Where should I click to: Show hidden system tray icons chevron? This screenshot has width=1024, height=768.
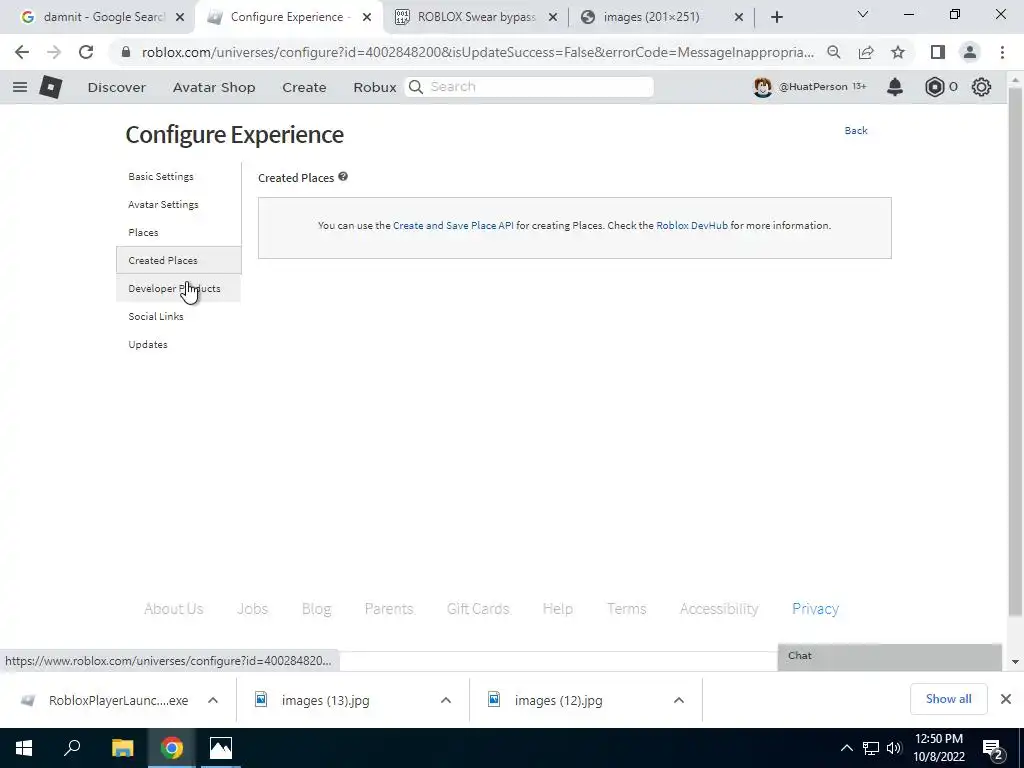click(846, 748)
